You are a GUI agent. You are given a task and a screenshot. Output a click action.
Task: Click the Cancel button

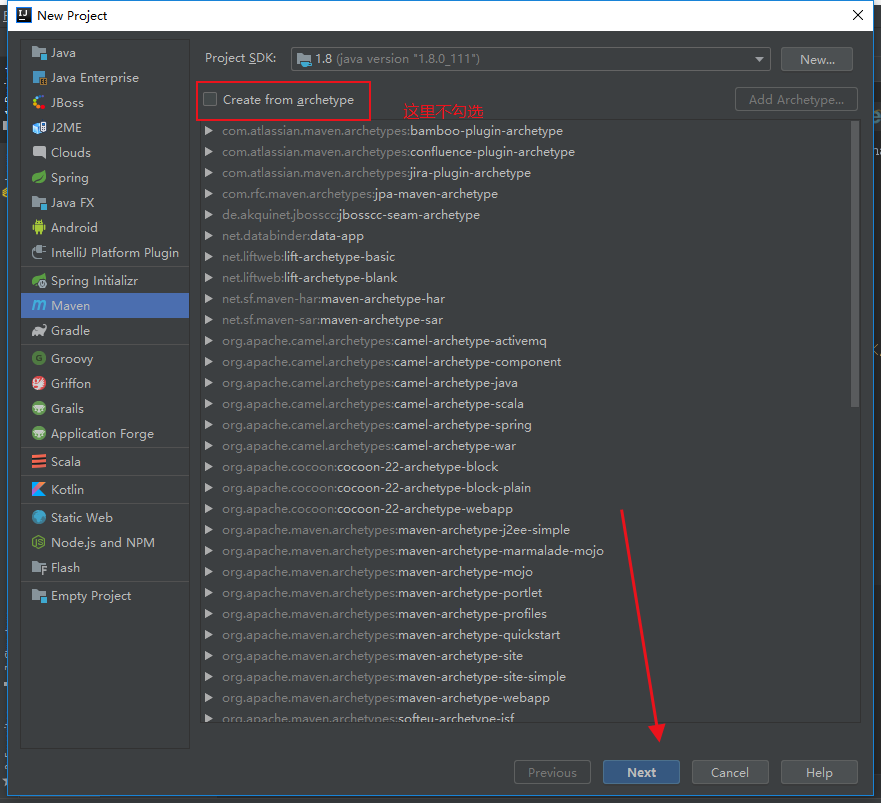point(730,772)
